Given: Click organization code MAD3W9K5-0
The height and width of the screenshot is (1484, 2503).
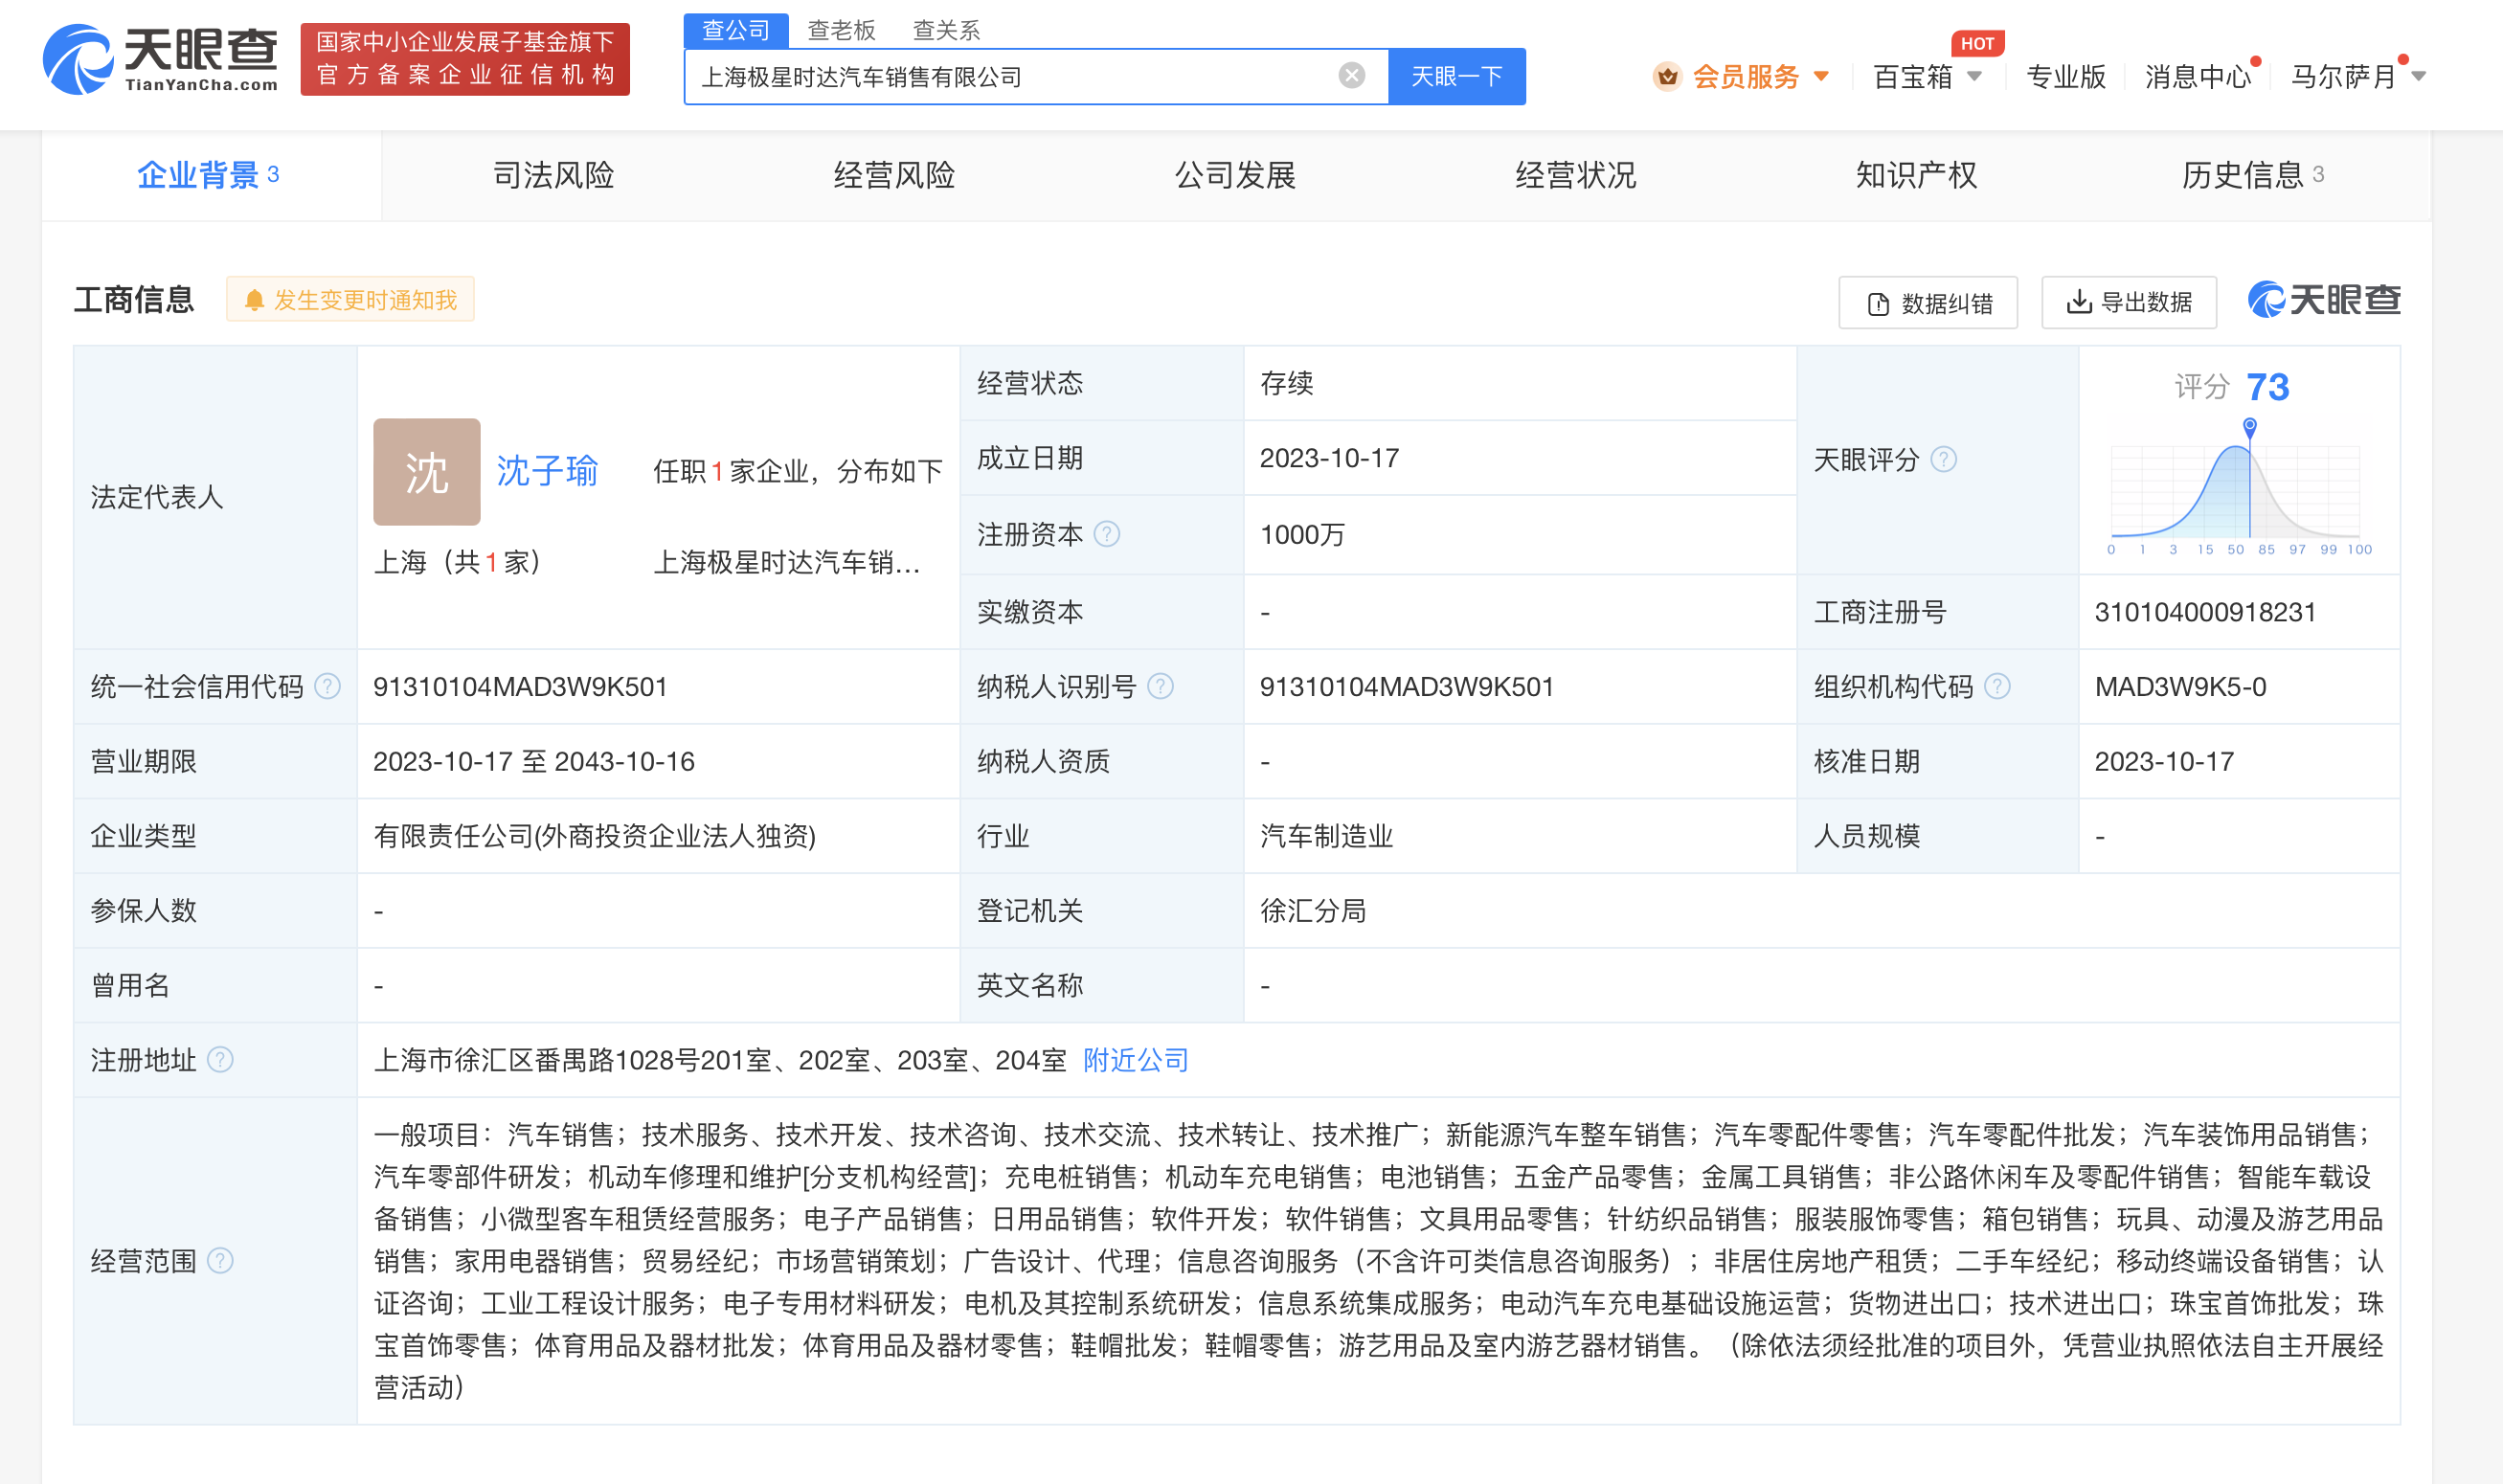Looking at the screenshot, I should click(2180, 687).
